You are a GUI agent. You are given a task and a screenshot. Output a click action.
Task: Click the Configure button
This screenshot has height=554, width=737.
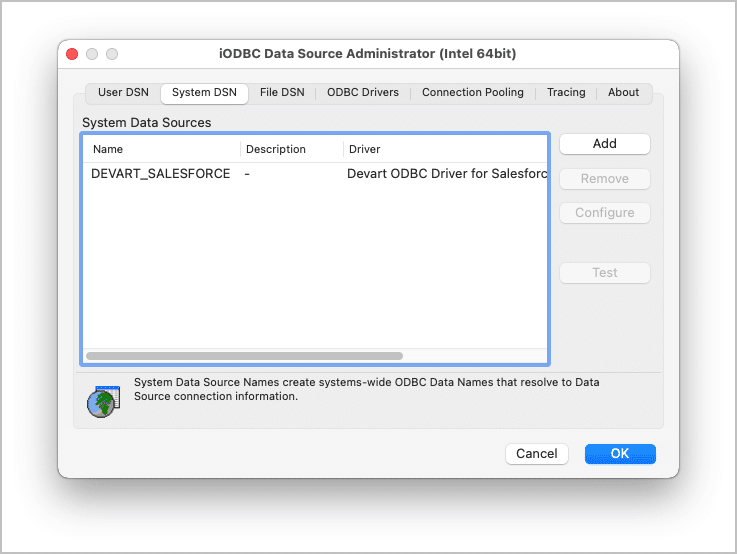(x=604, y=213)
